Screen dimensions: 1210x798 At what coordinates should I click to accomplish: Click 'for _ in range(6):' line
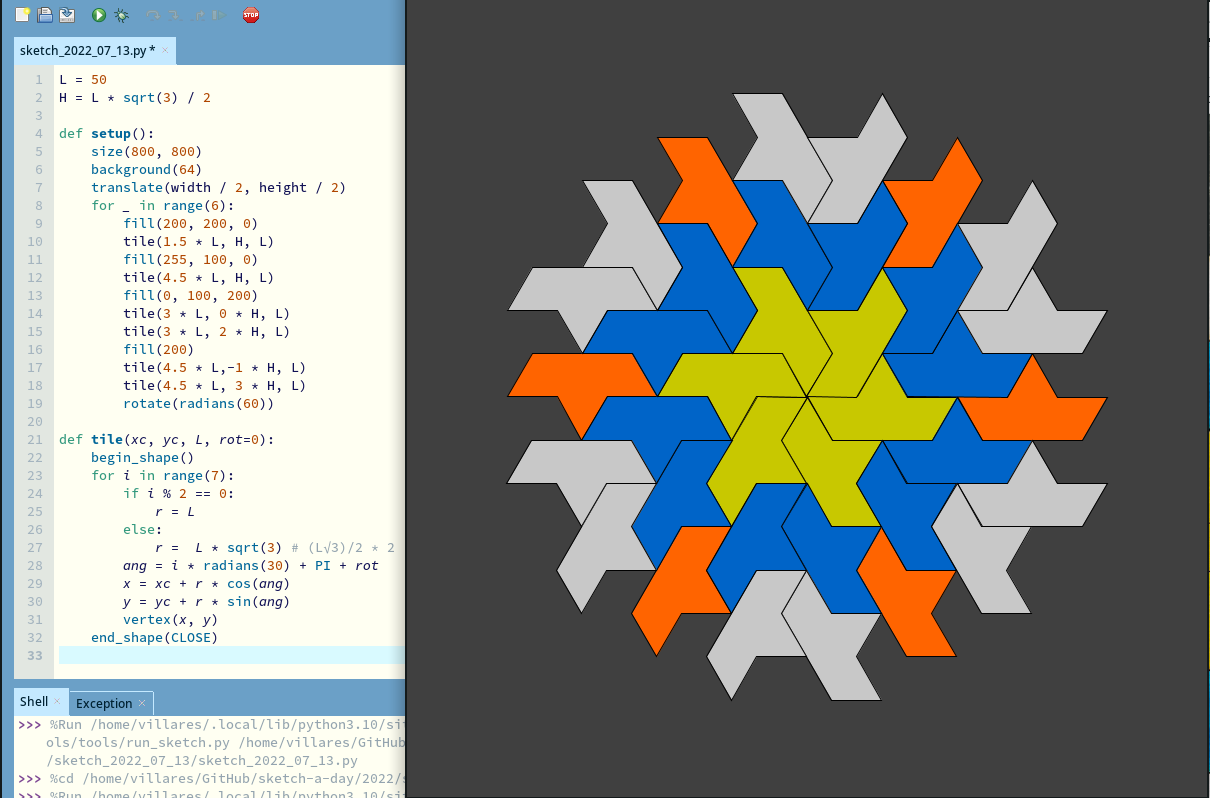[x=163, y=205]
